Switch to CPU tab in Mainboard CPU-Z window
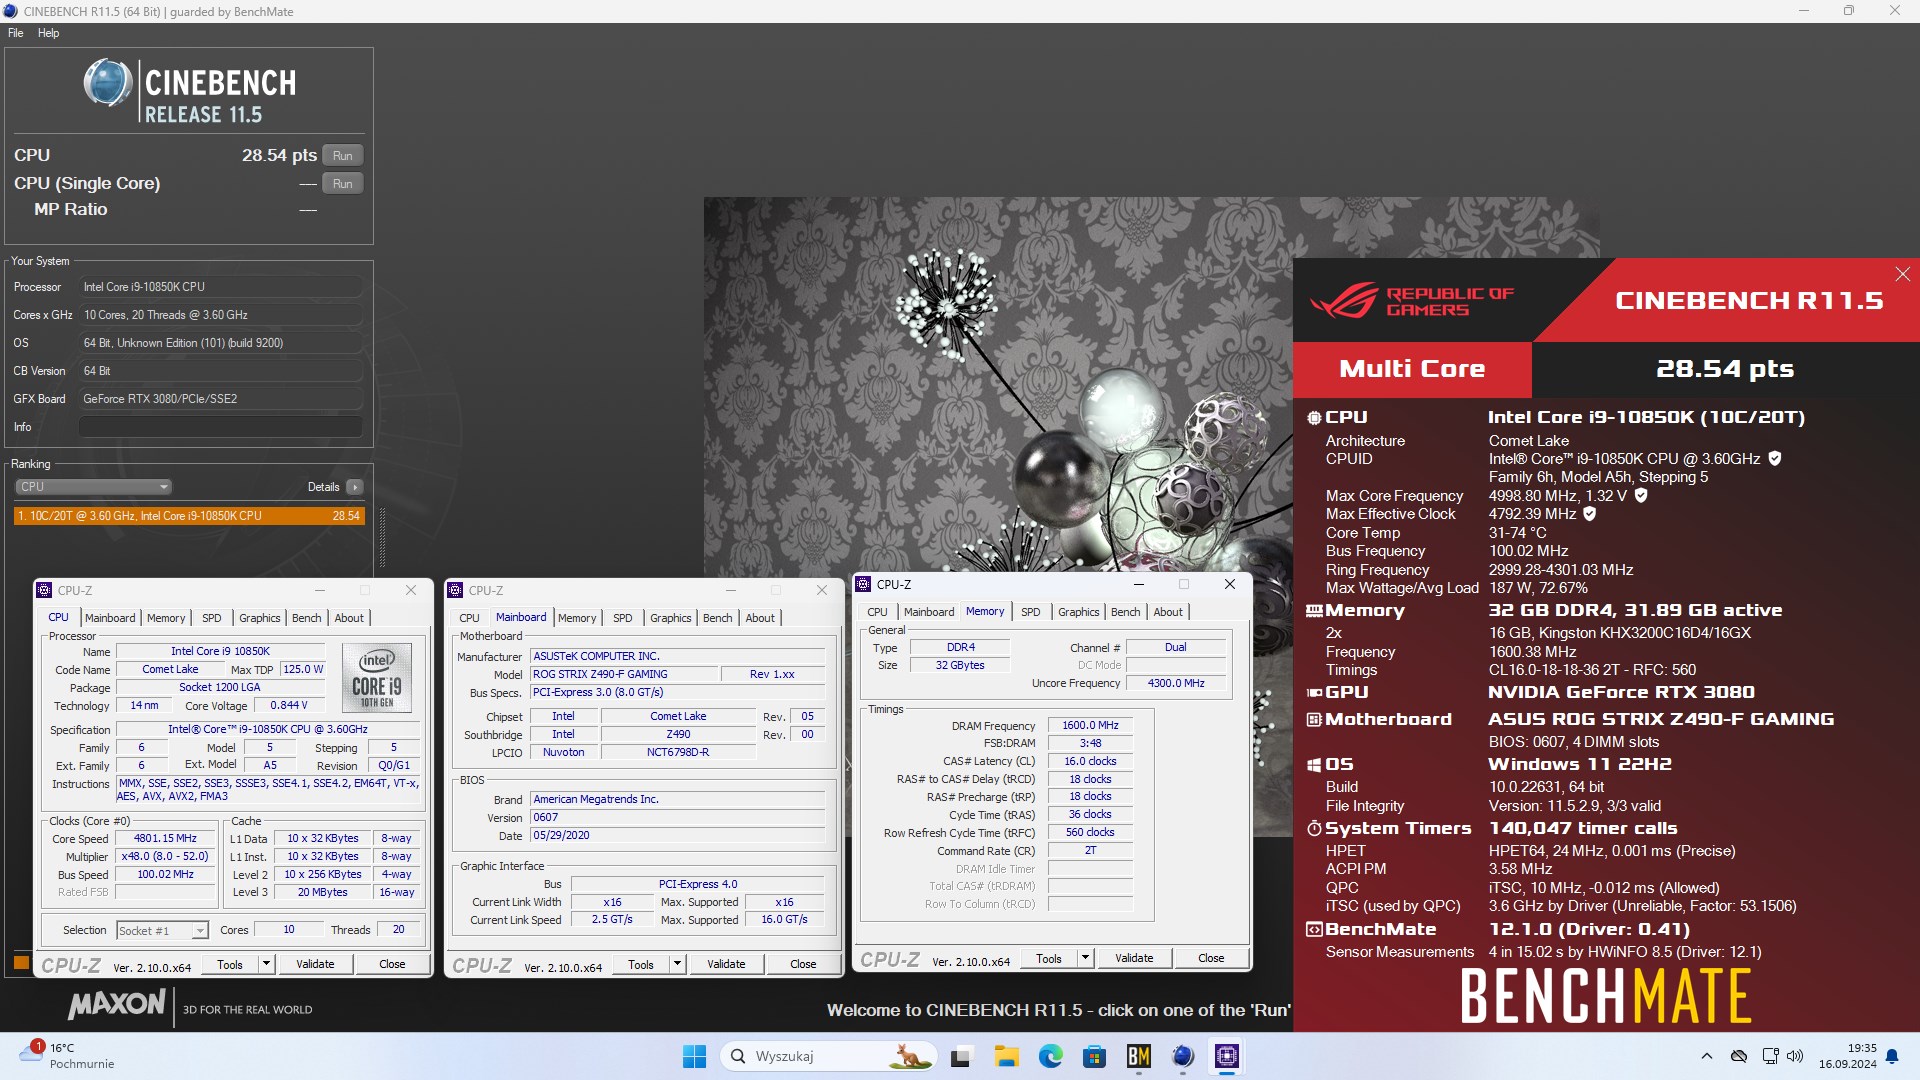Viewport: 1920px width, 1080px height. click(469, 618)
